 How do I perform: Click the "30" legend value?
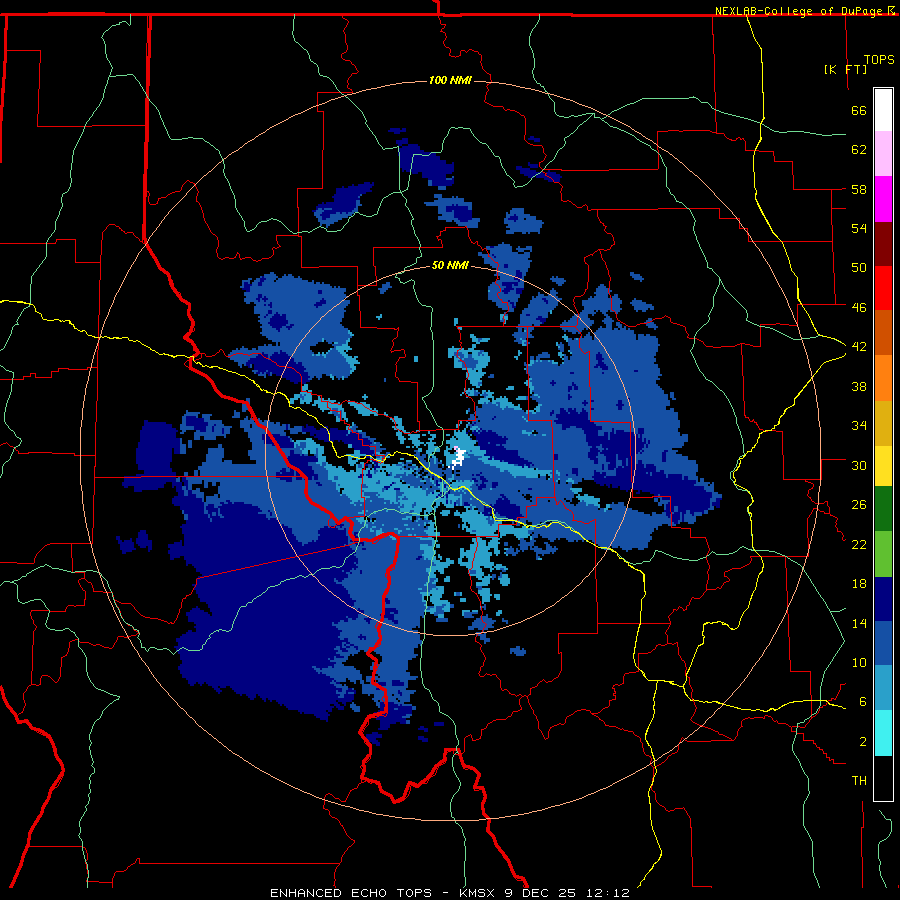tap(858, 465)
